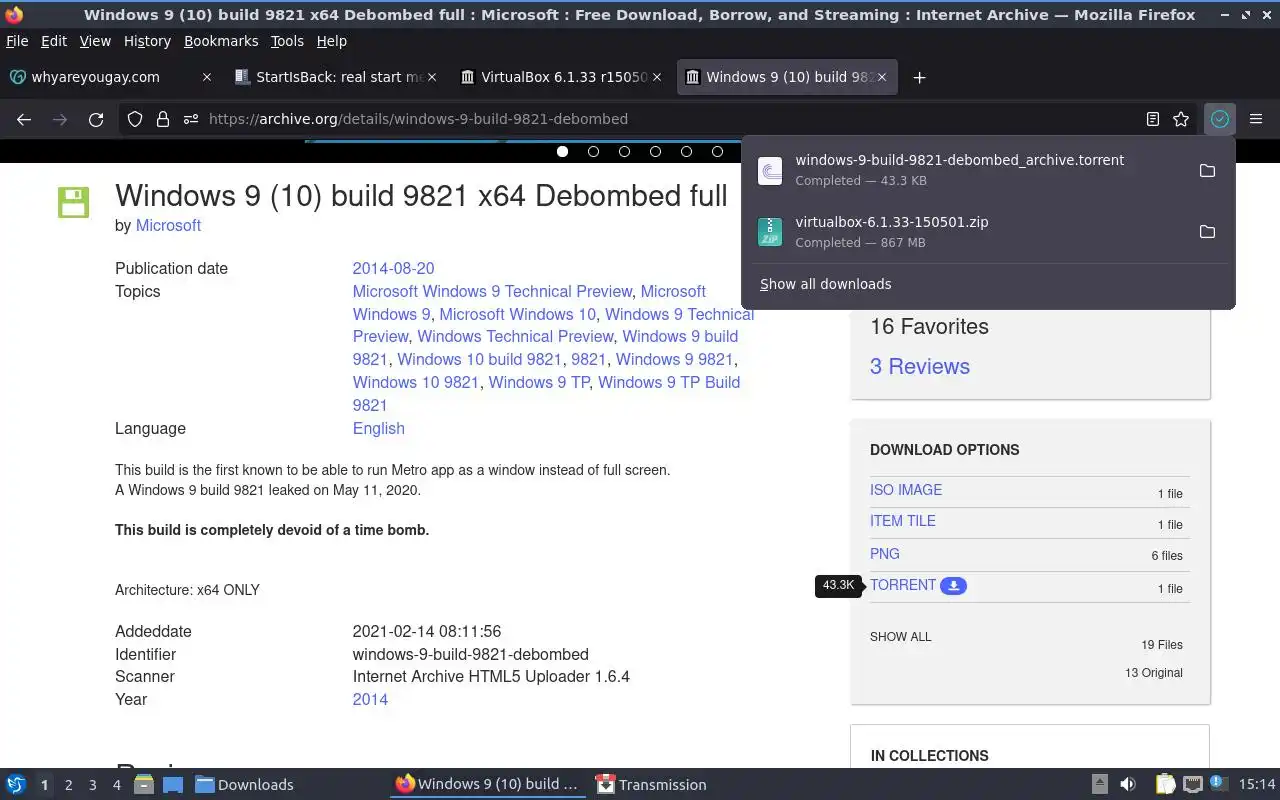Open the clipboard manager tray icon

[x=1165, y=785]
